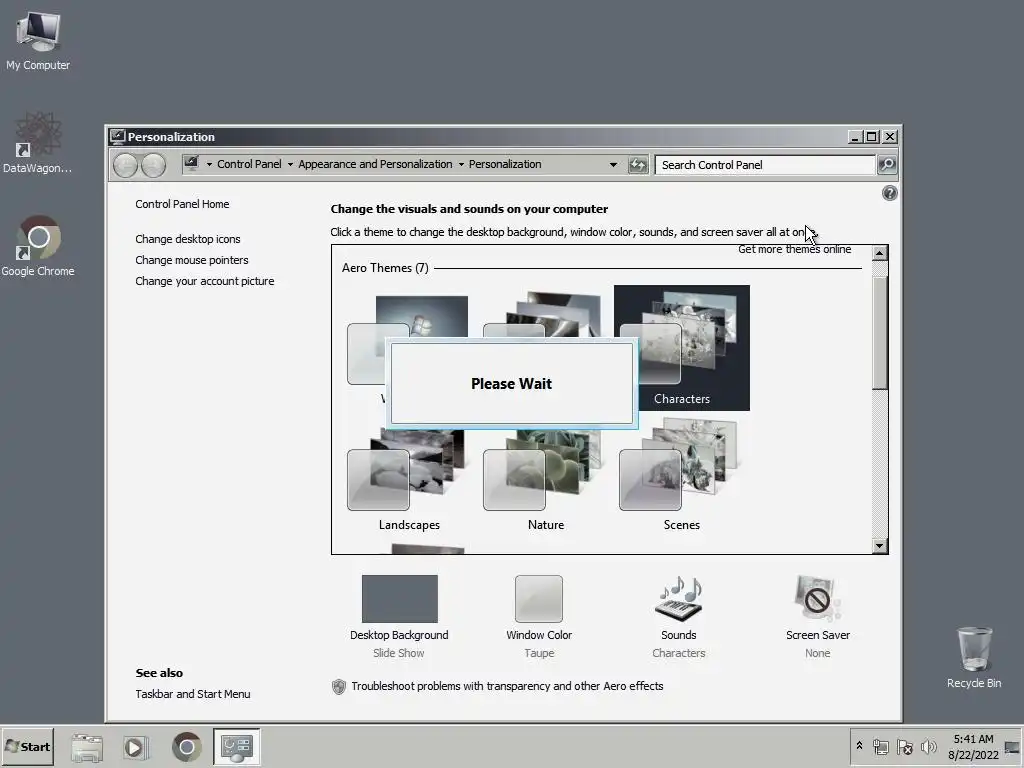Open the address bar history dropdown
The image size is (1024, 768).
click(613, 165)
